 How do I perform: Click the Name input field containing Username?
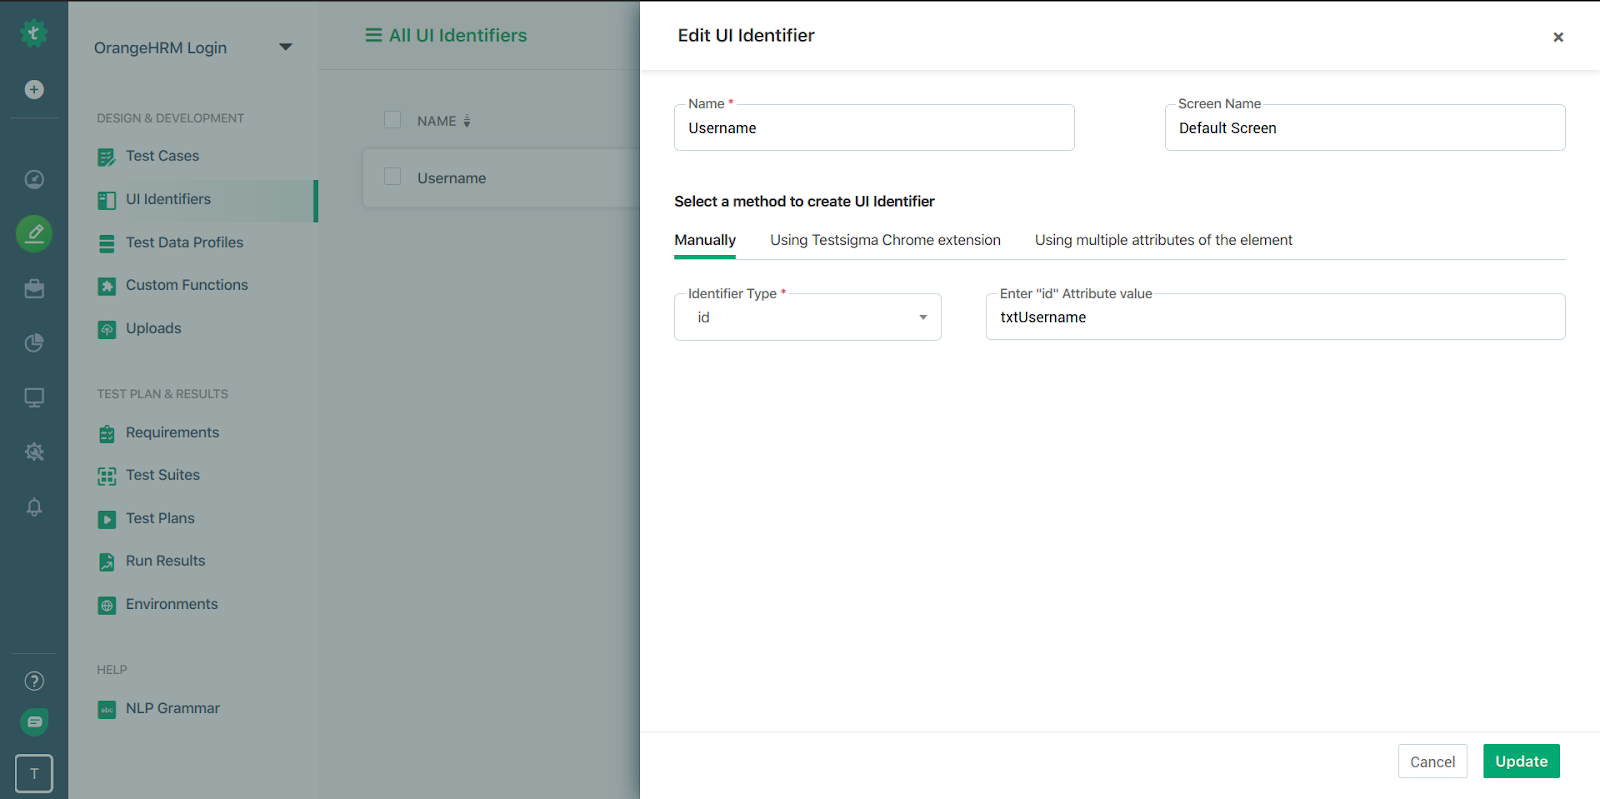point(874,128)
